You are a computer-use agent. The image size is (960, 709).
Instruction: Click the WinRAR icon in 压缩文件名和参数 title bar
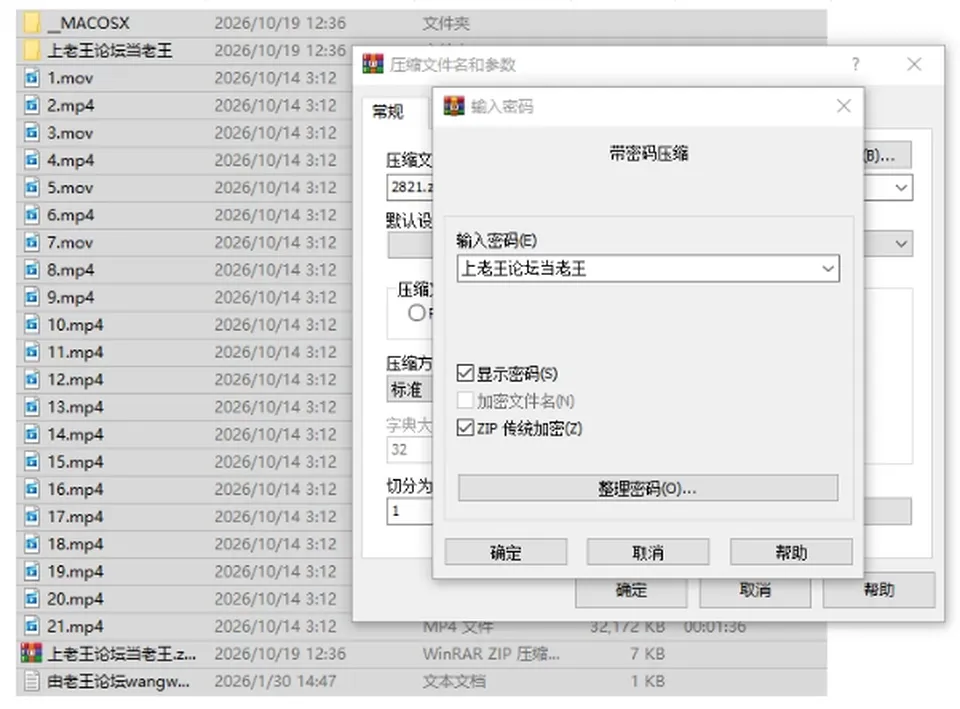372,64
